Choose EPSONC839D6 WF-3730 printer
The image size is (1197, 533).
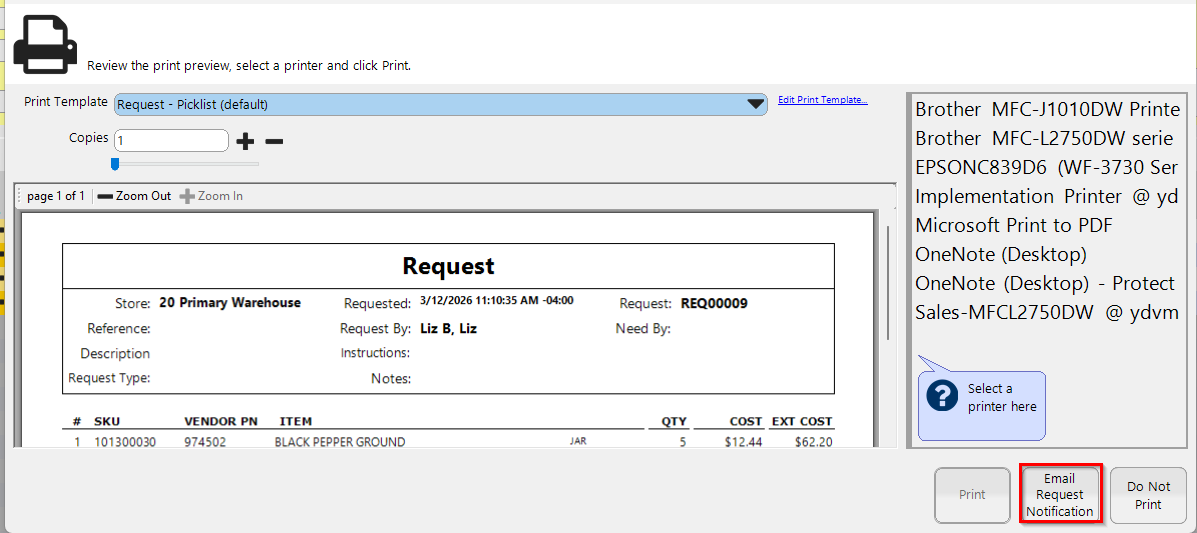click(x=1047, y=167)
